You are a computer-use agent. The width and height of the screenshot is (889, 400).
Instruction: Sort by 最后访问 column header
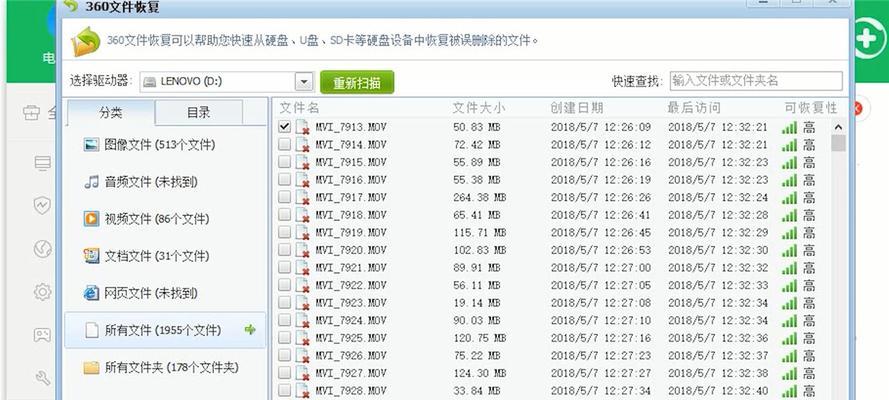(694, 108)
